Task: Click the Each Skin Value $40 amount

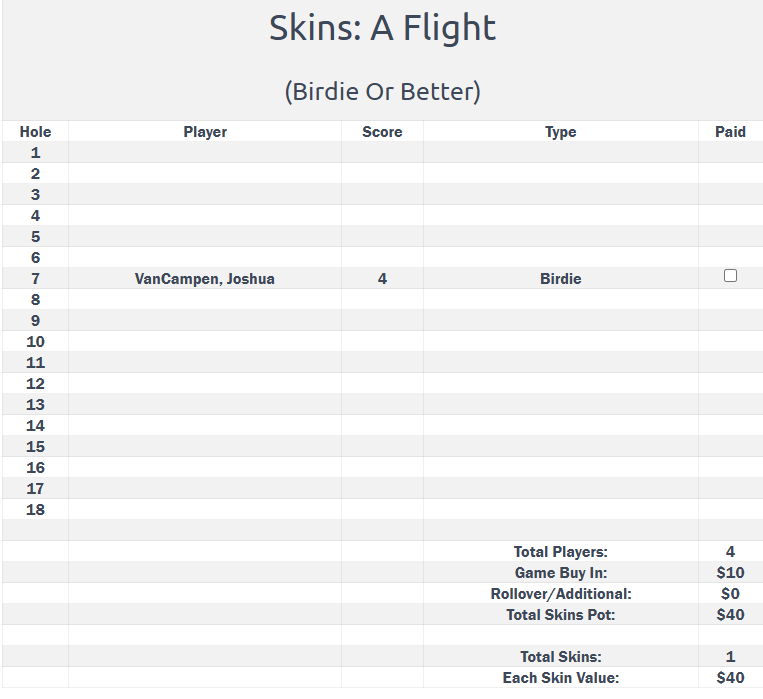Action: point(730,678)
